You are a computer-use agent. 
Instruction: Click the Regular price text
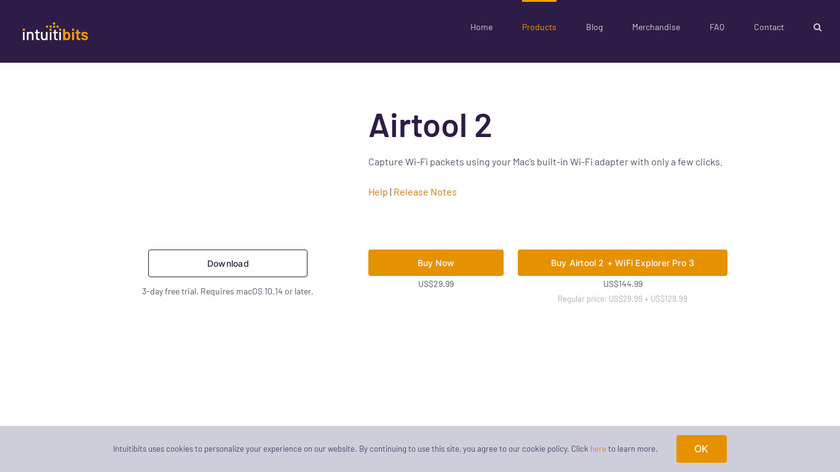[622, 299]
